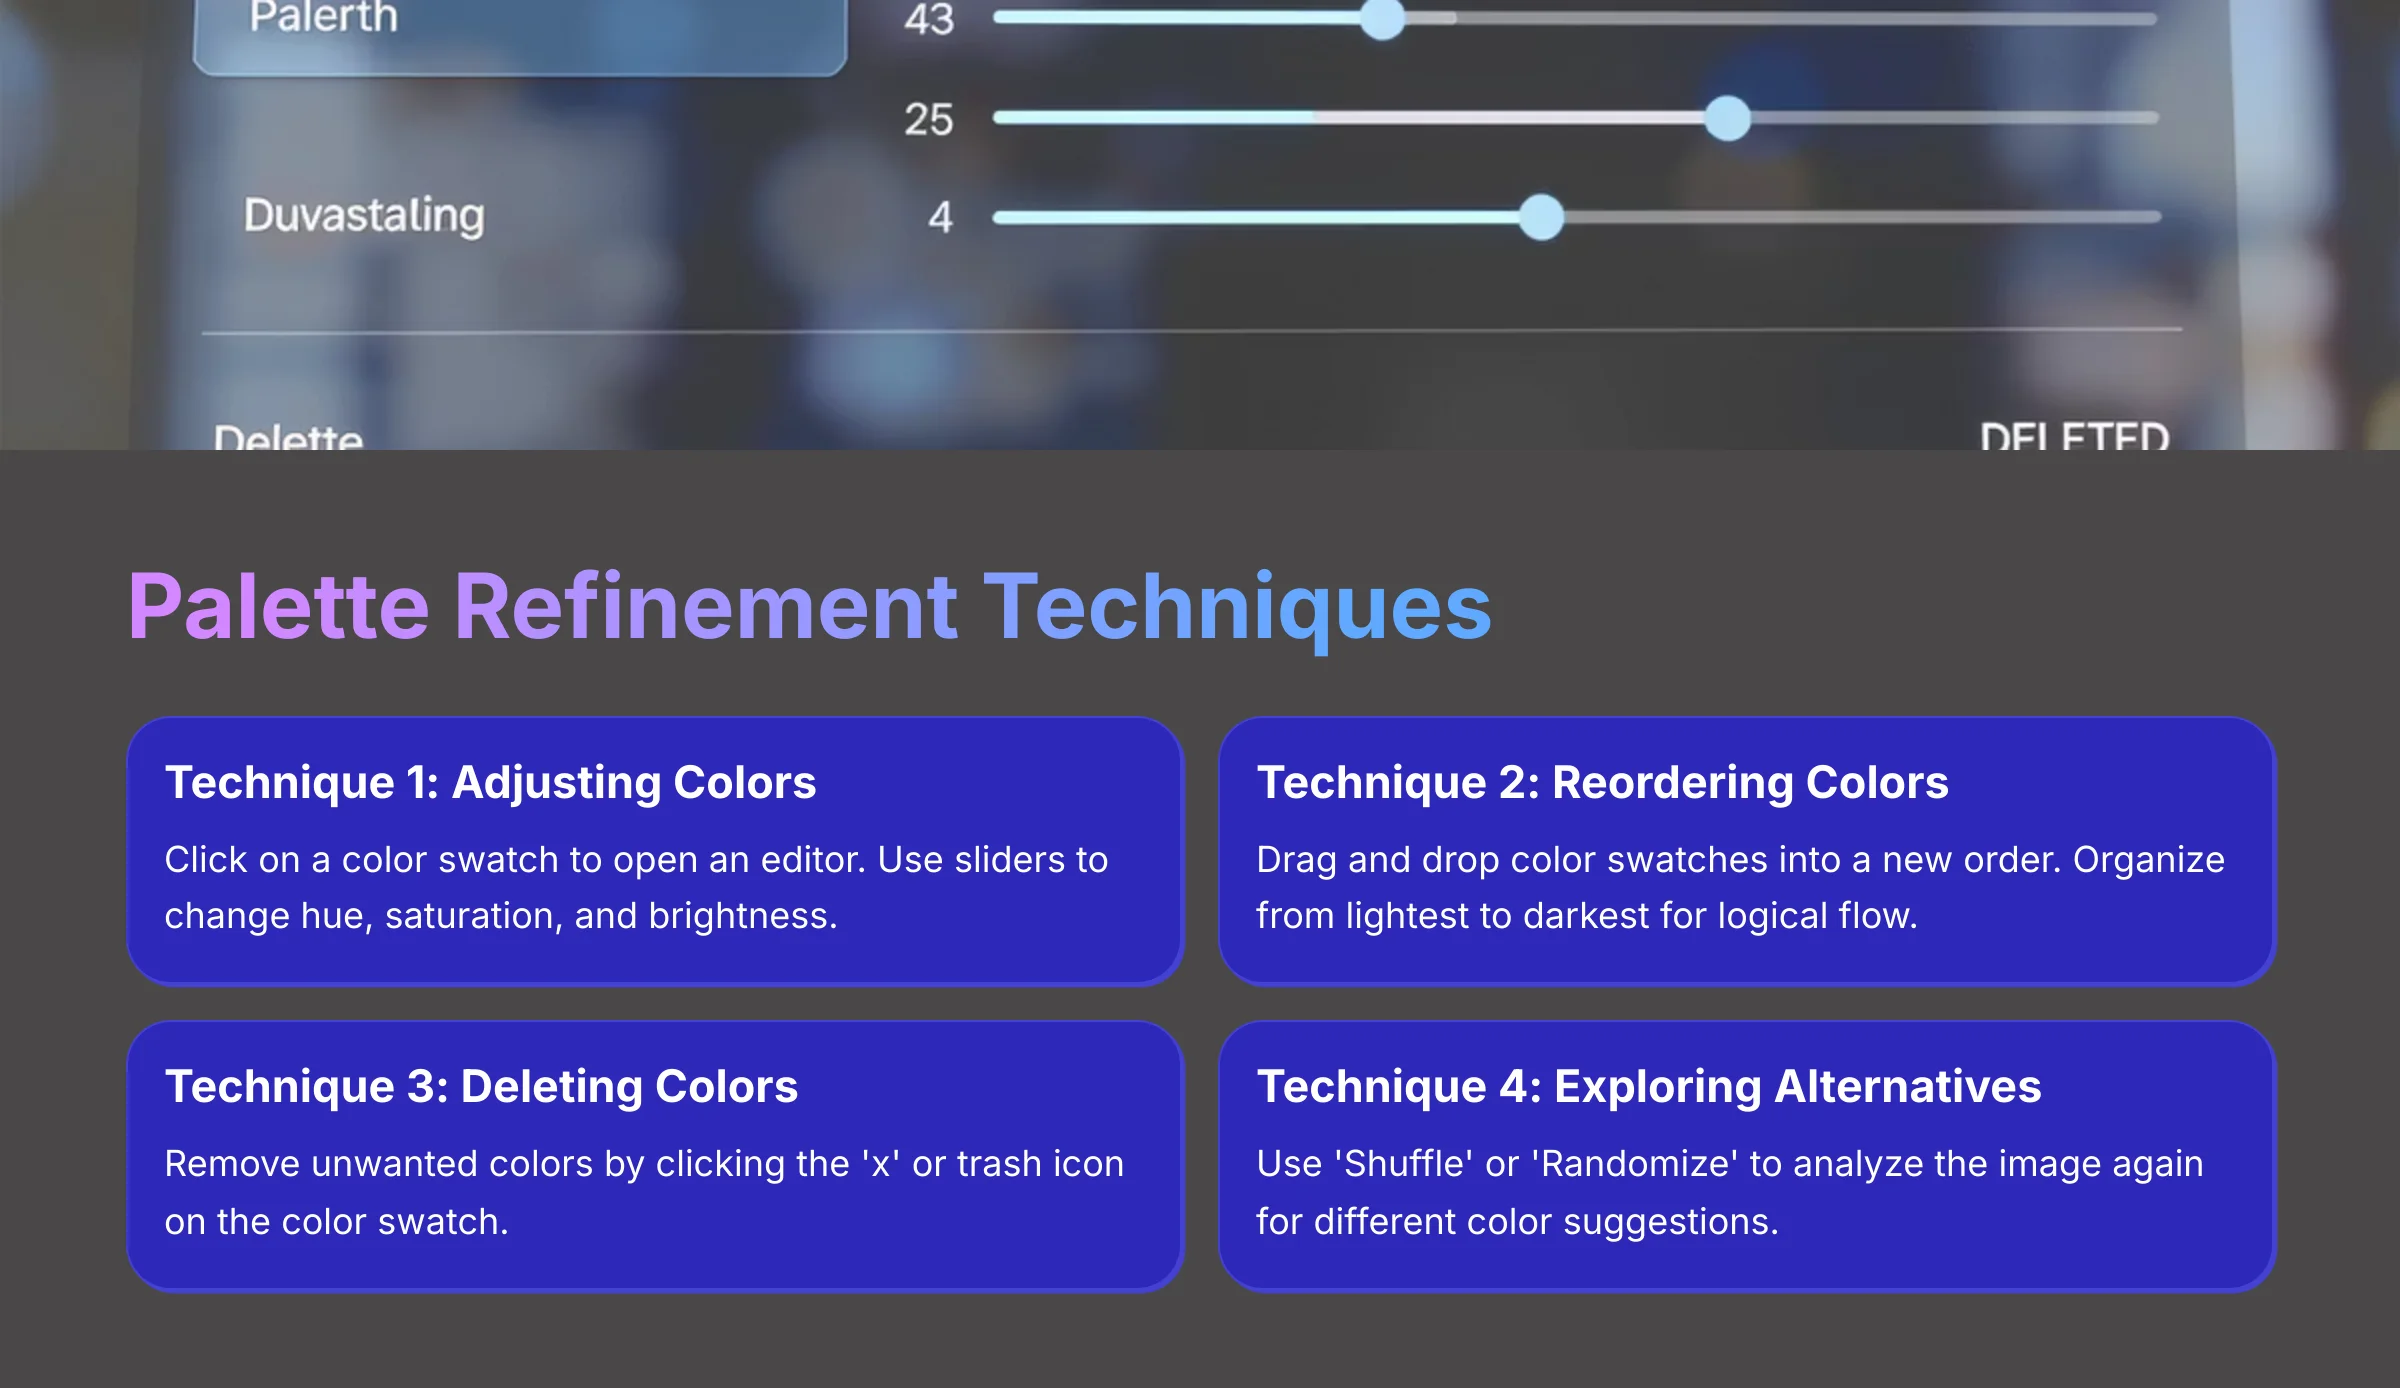Open the Technique 1: Adjusting Colors card
Screen dimensions: 2400x1388
point(655,851)
